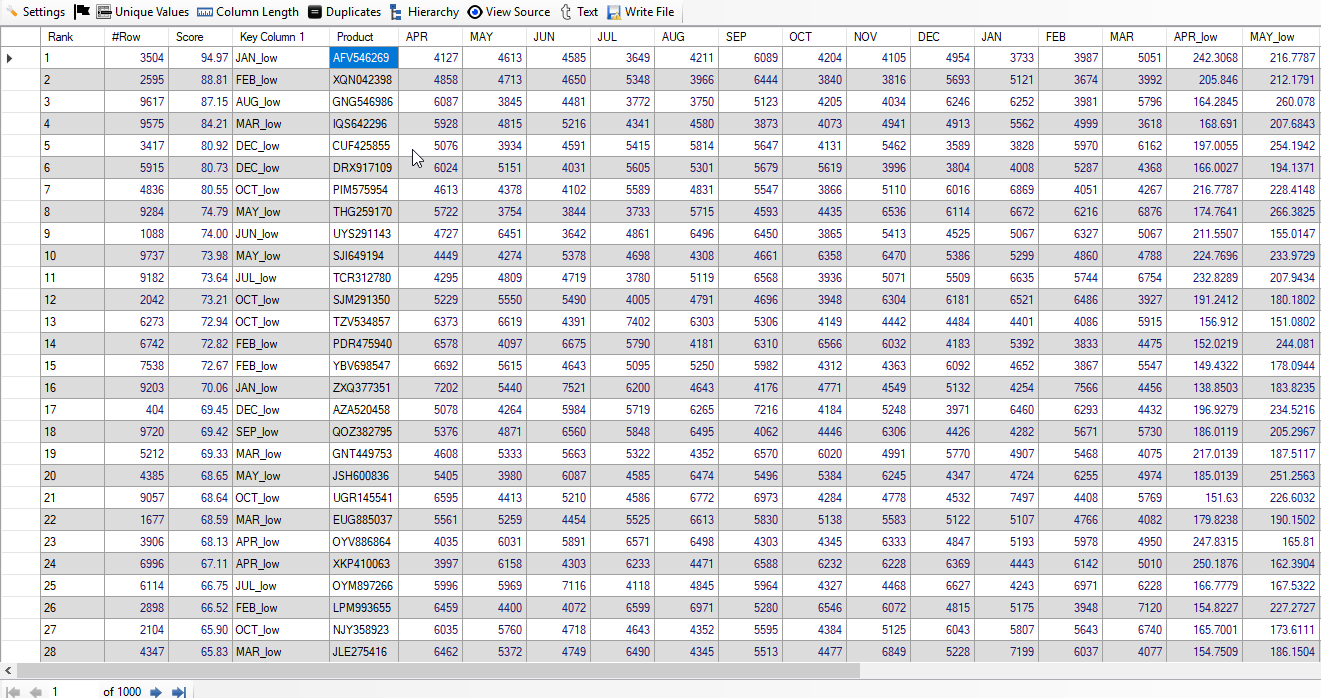Click the Rank column header
Viewport: 1321px width, 698px height.
click(x=61, y=37)
